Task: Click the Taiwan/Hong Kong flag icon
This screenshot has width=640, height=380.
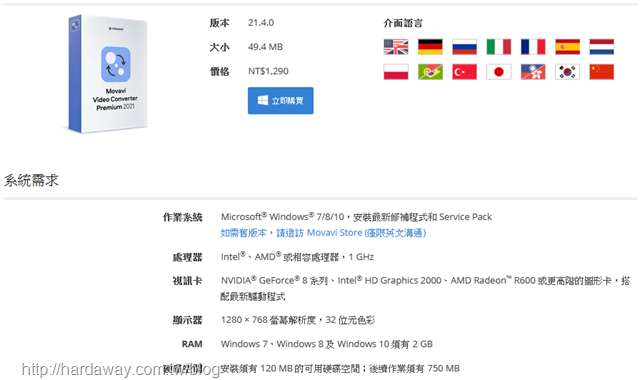Action: (x=533, y=72)
